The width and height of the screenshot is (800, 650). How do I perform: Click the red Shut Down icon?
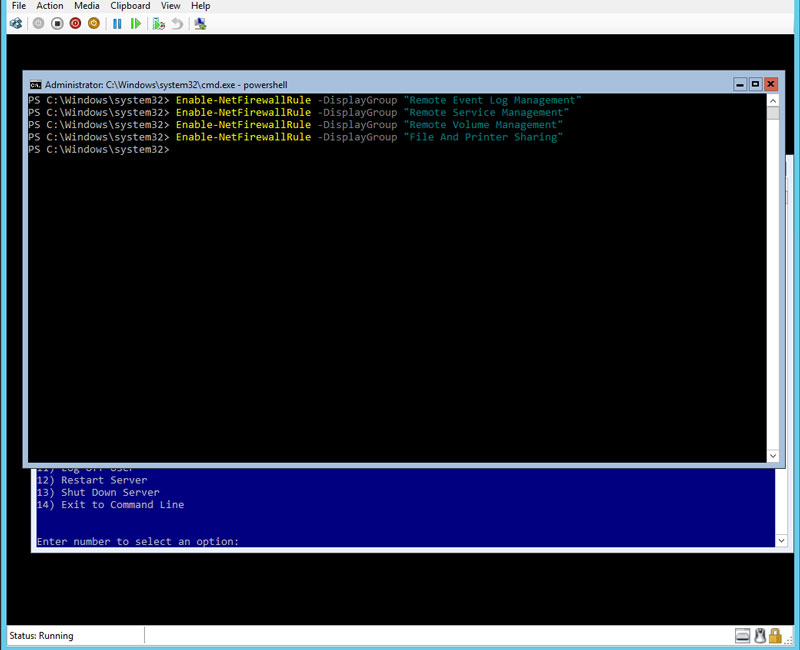75,23
